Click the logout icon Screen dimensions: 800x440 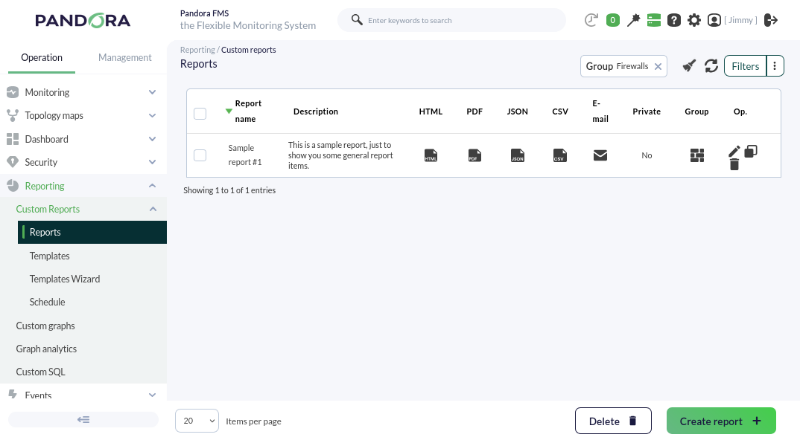pos(771,20)
